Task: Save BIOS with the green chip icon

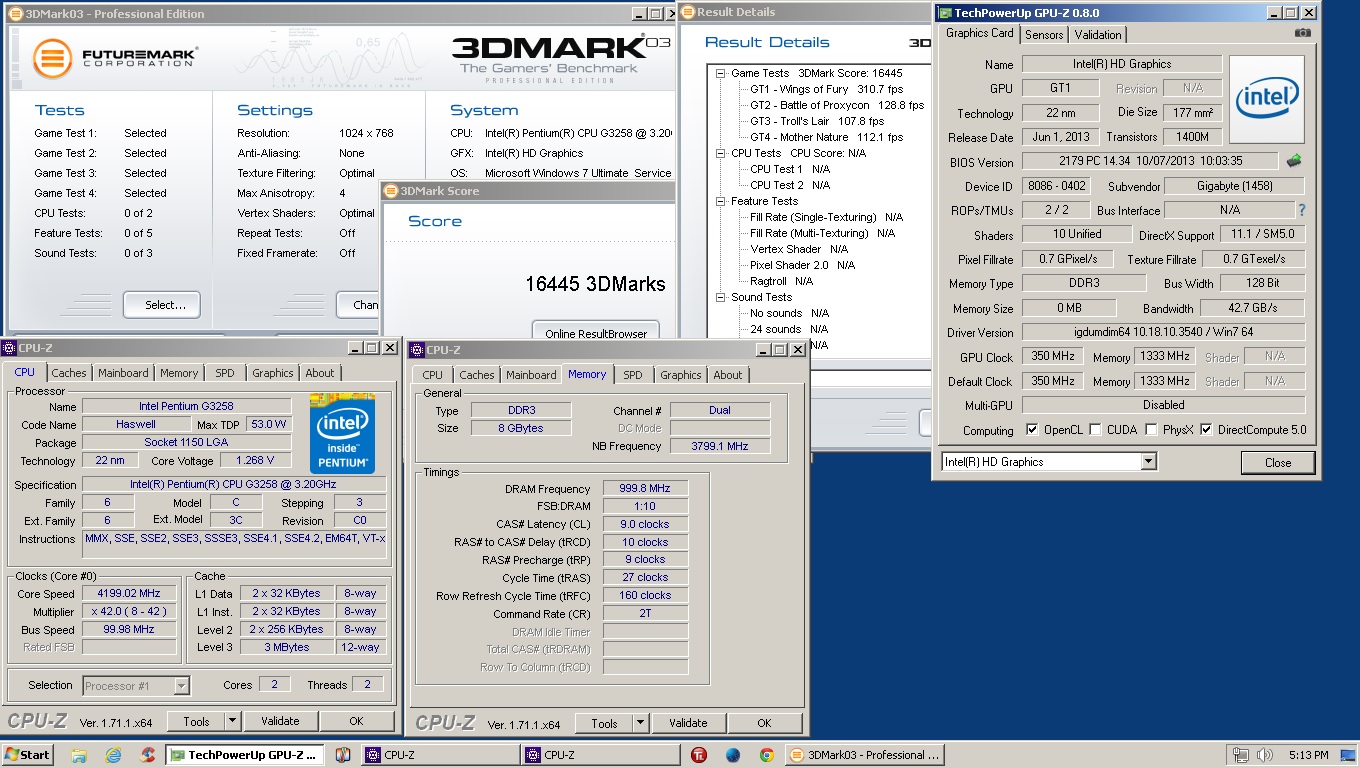Action: click(1294, 160)
